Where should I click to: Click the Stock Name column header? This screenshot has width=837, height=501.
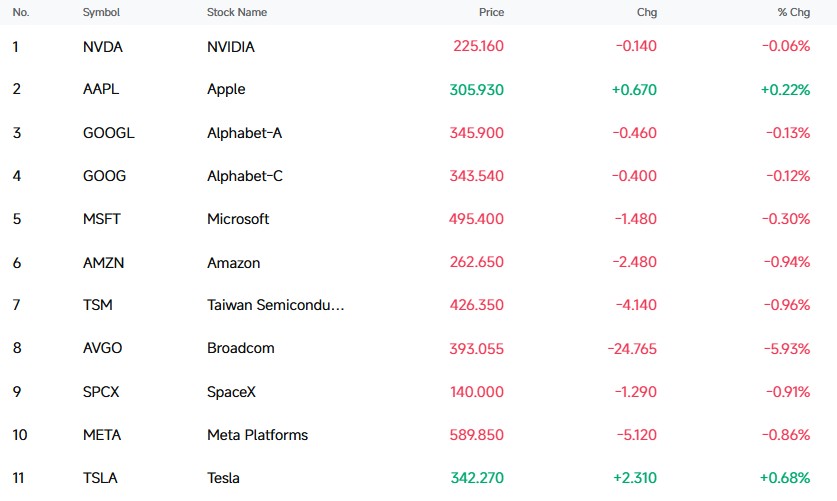click(236, 12)
